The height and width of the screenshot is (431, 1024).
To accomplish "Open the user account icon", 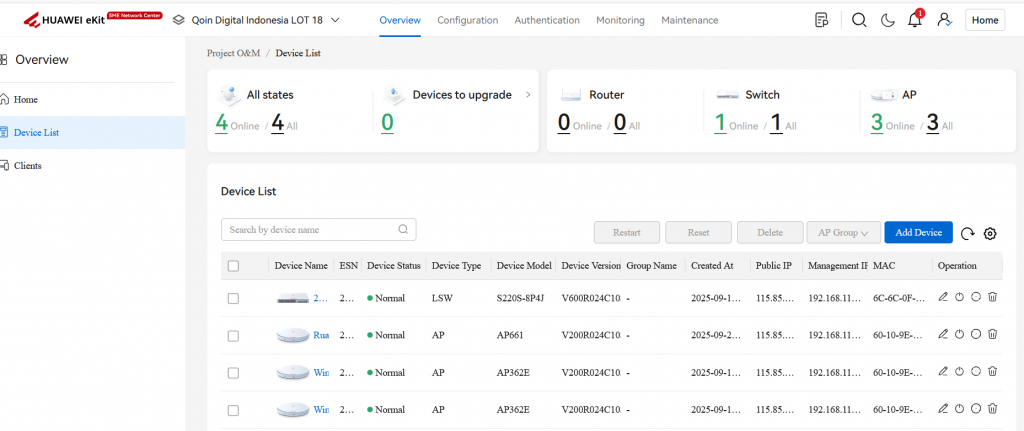I will coord(943,21).
